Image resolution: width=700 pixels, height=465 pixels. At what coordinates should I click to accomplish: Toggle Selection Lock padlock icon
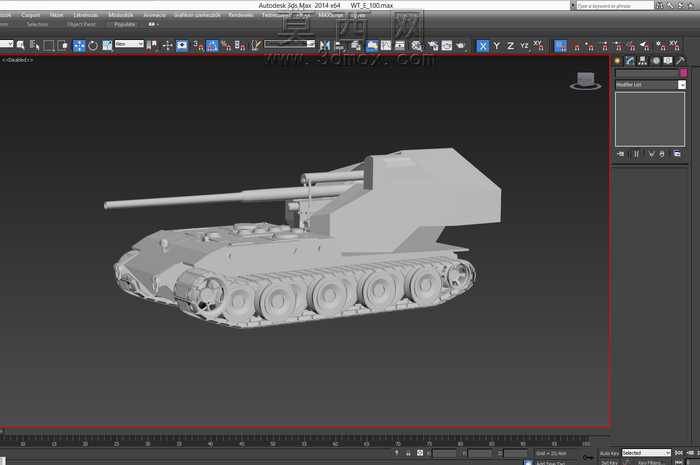408,453
